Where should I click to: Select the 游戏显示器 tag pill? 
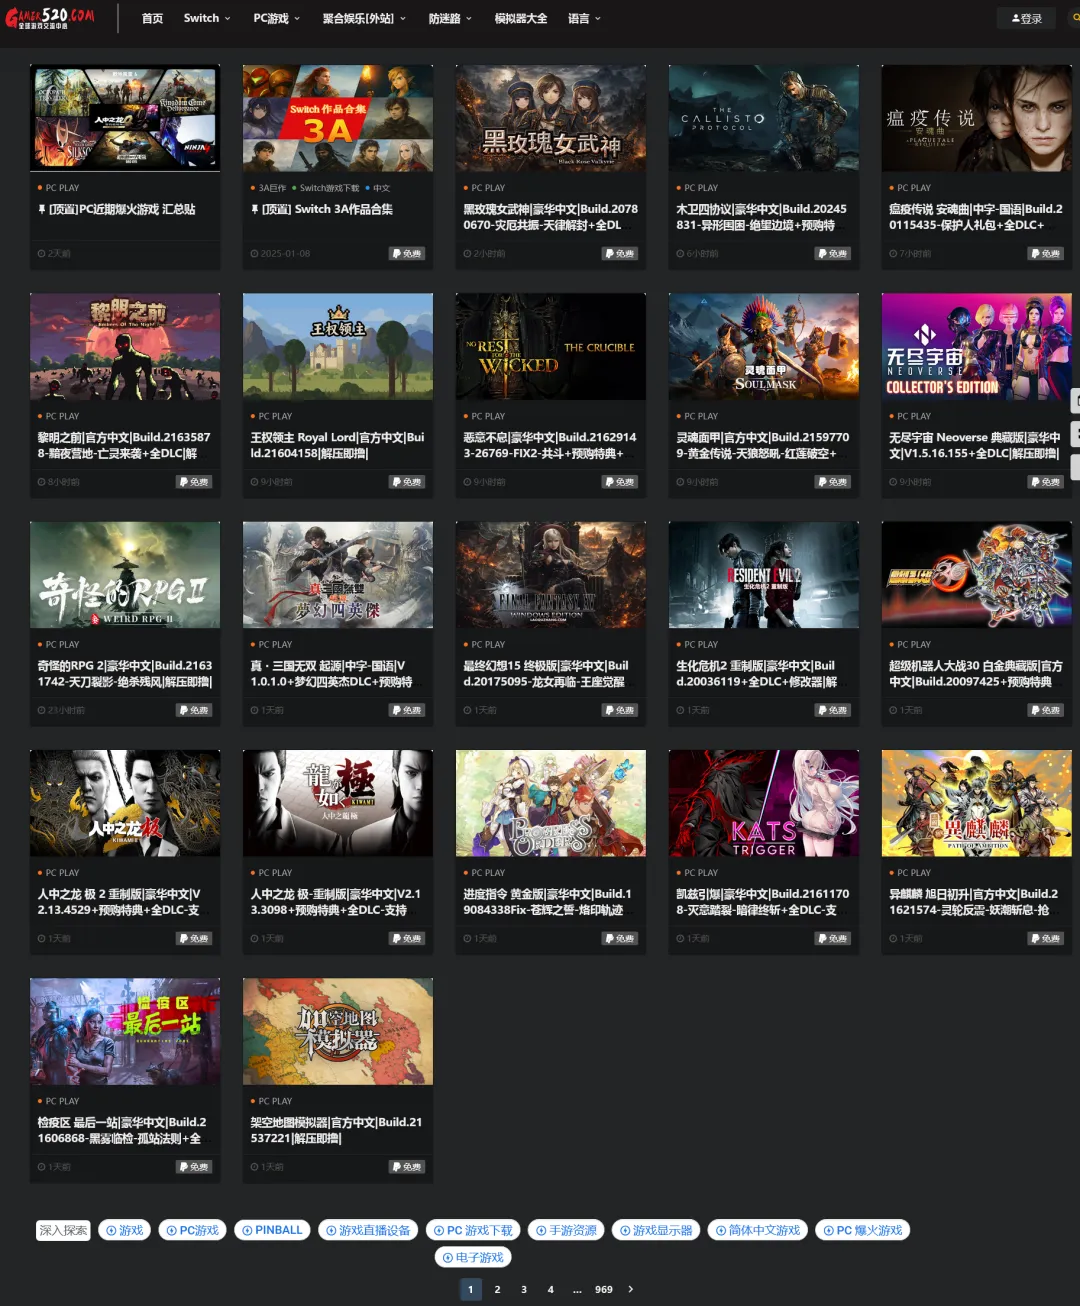pyautogui.click(x=656, y=1230)
